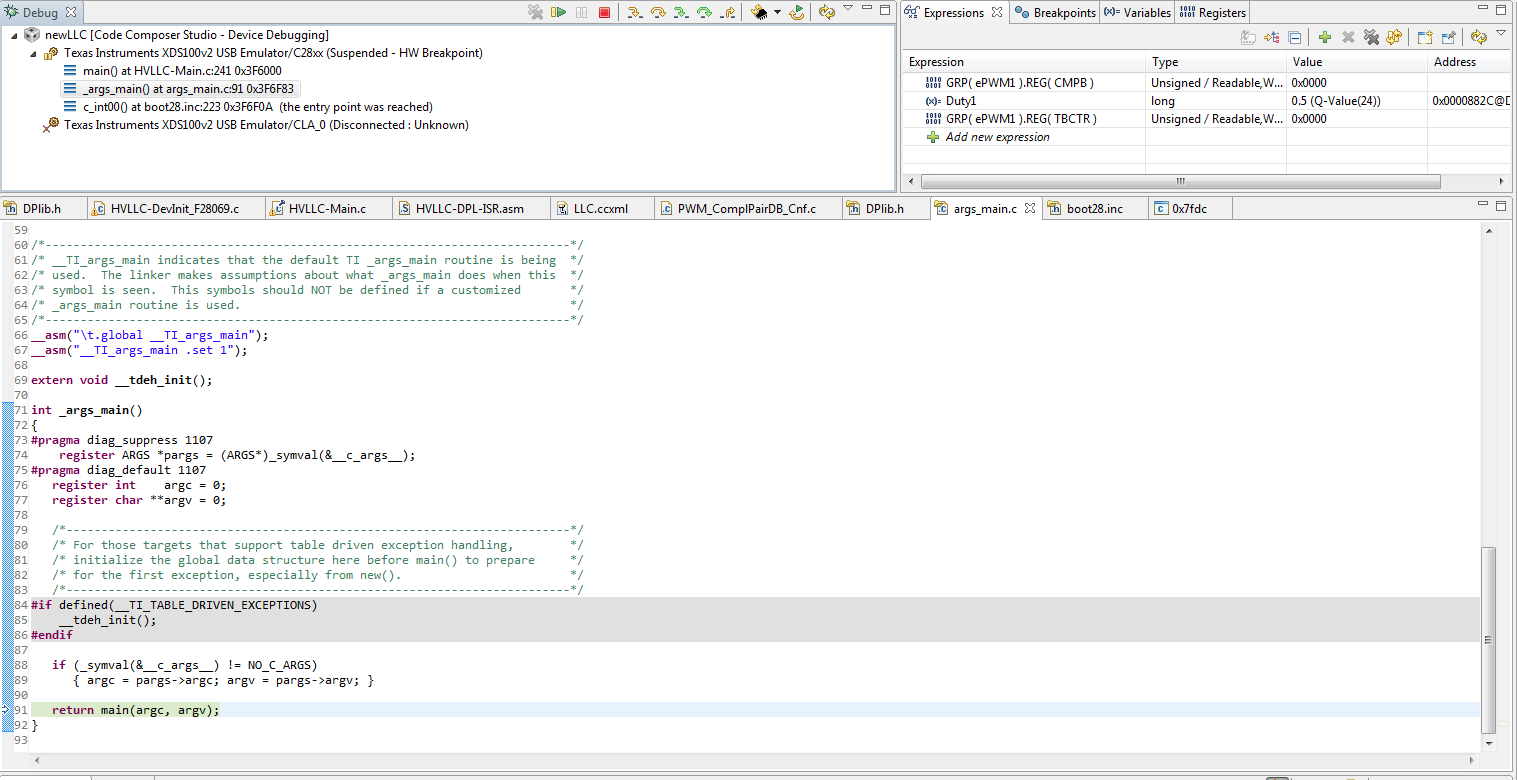Click the Restart icon in Debug toolbar

pos(797,12)
